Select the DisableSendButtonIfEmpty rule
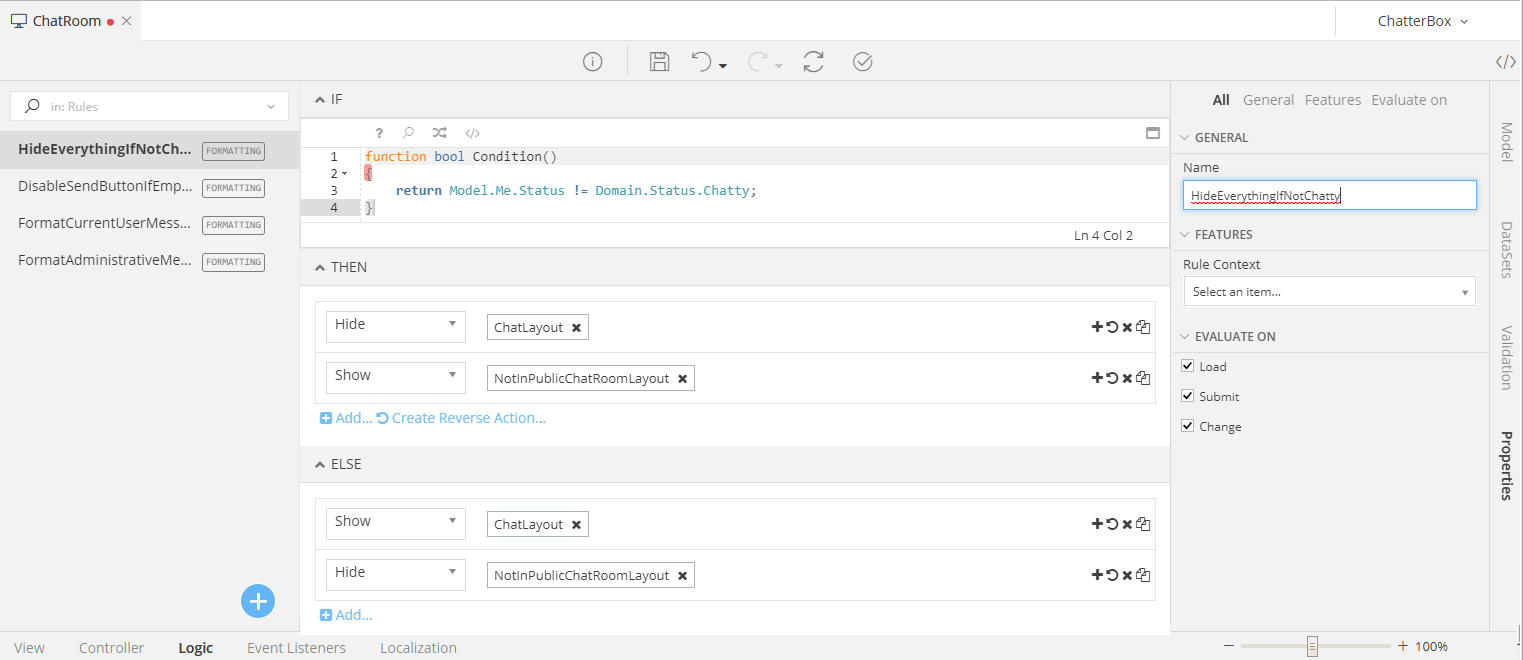The width and height of the screenshot is (1523, 660). pos(105,186)
